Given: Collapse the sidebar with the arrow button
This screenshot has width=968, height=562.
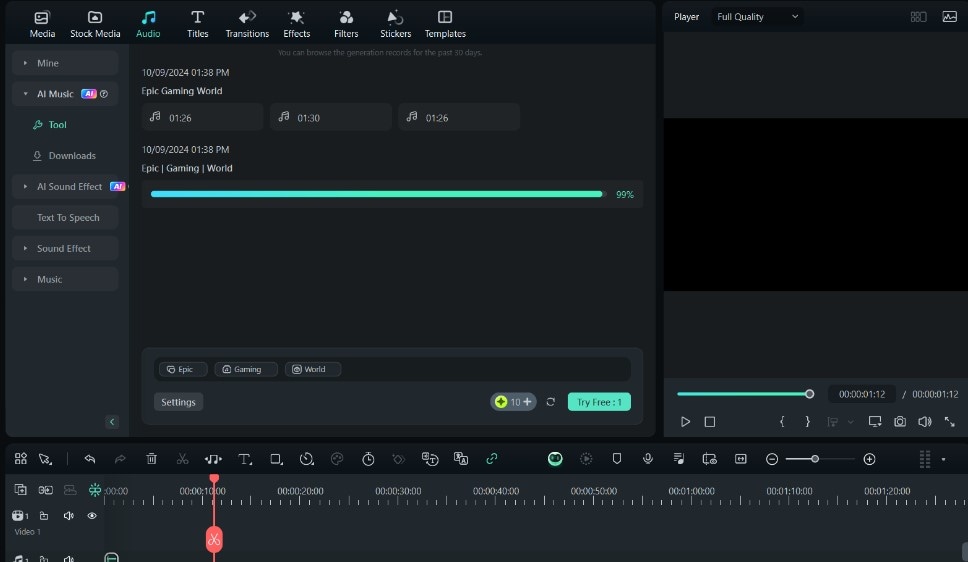Looking at the screenshot, I should point(112,422).
